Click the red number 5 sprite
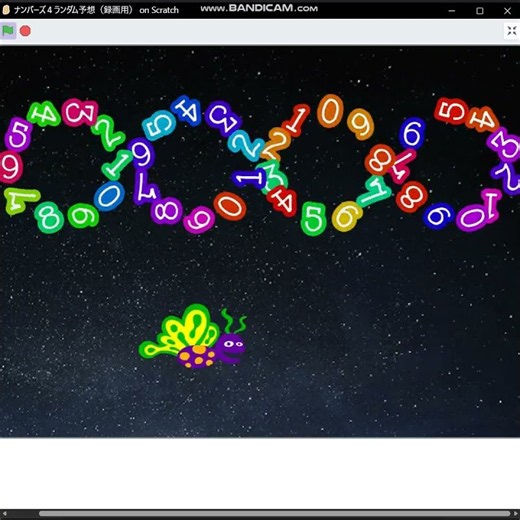This screenshot has height=520, width=520. point(452,111)
